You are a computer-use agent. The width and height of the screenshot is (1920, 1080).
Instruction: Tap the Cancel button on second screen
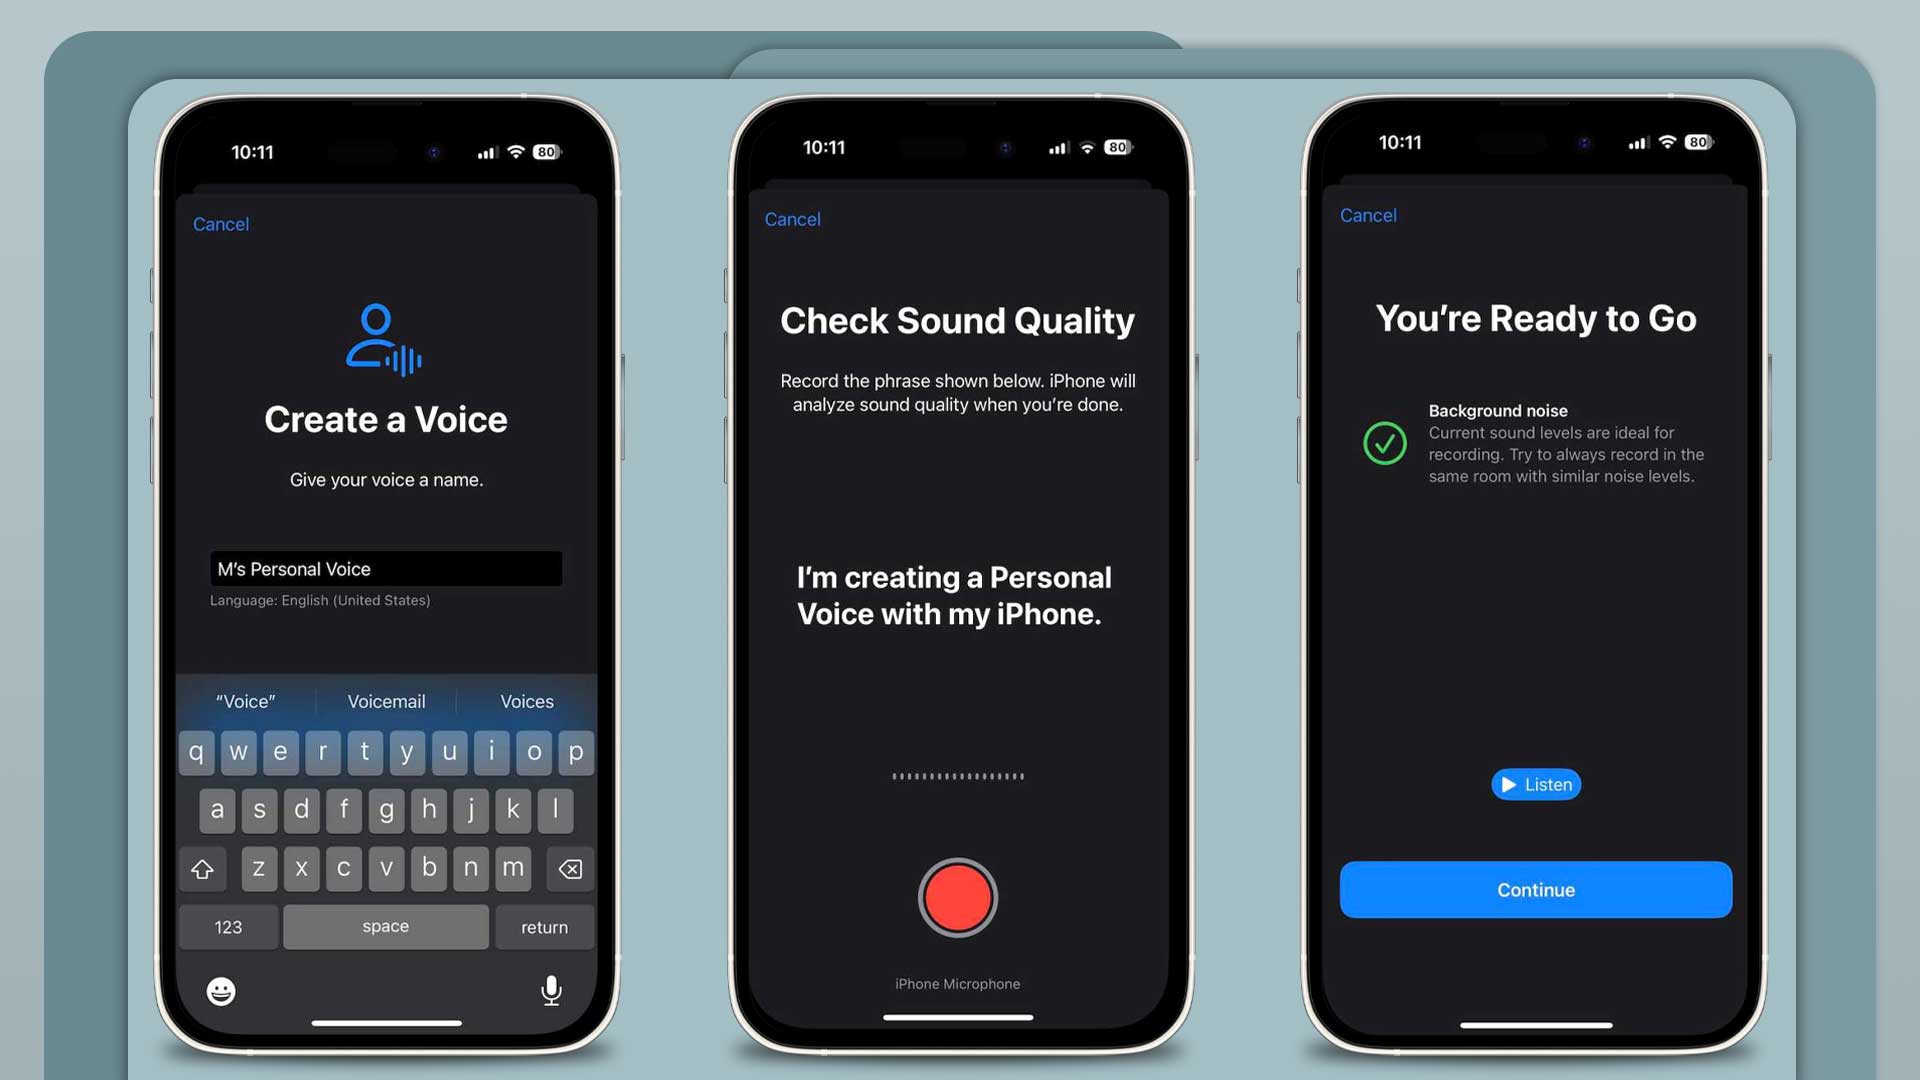click(791, 219)
